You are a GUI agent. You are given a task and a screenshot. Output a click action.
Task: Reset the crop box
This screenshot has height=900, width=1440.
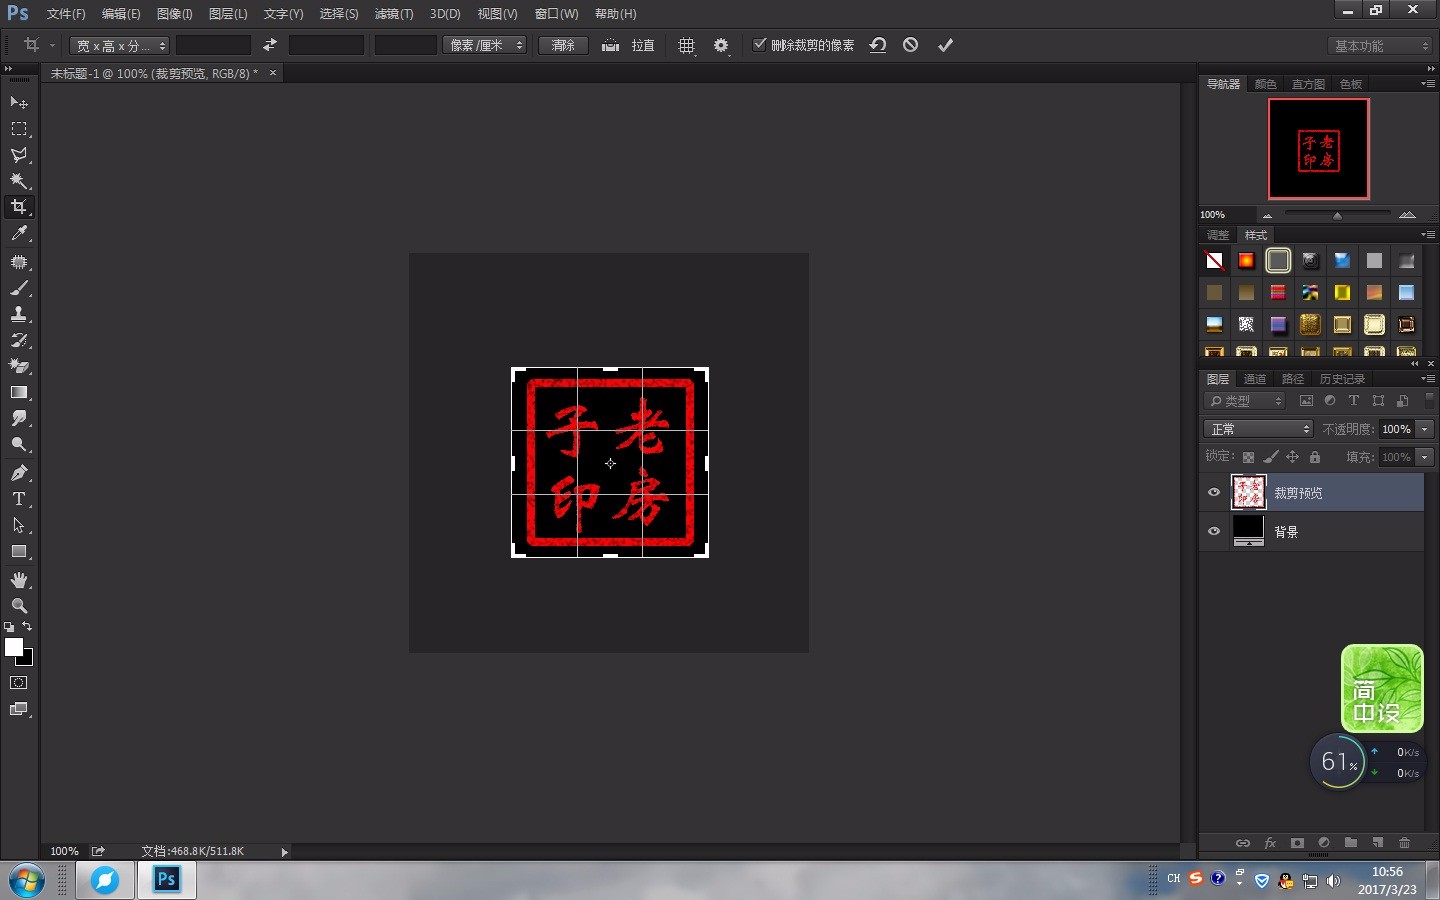878,45
